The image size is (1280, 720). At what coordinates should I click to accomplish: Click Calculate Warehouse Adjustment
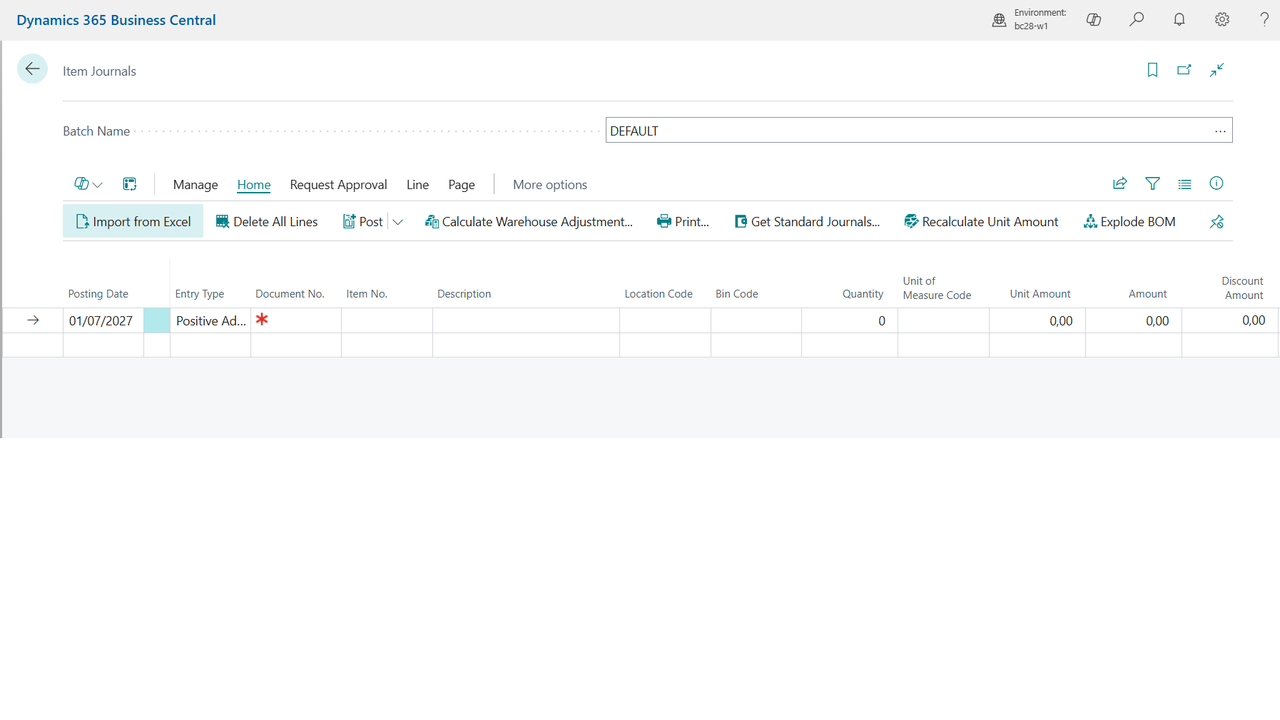pyautogui.click(x=529, y=222)
